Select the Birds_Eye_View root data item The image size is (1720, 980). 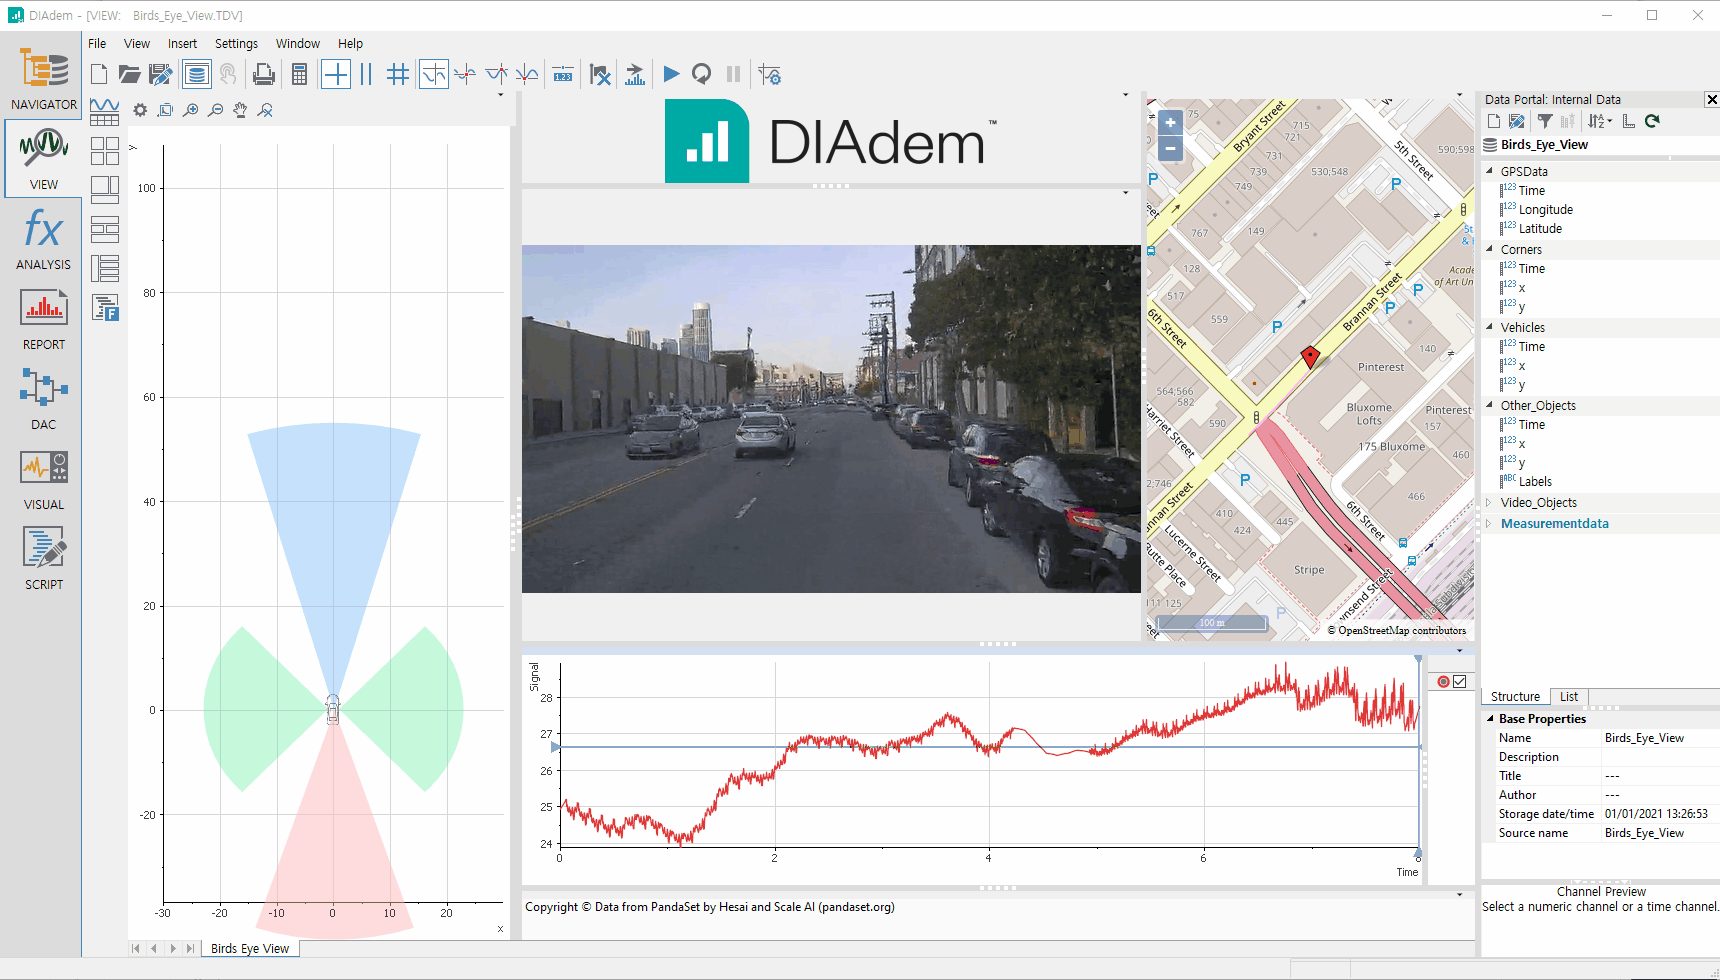tap(1544, 145)
